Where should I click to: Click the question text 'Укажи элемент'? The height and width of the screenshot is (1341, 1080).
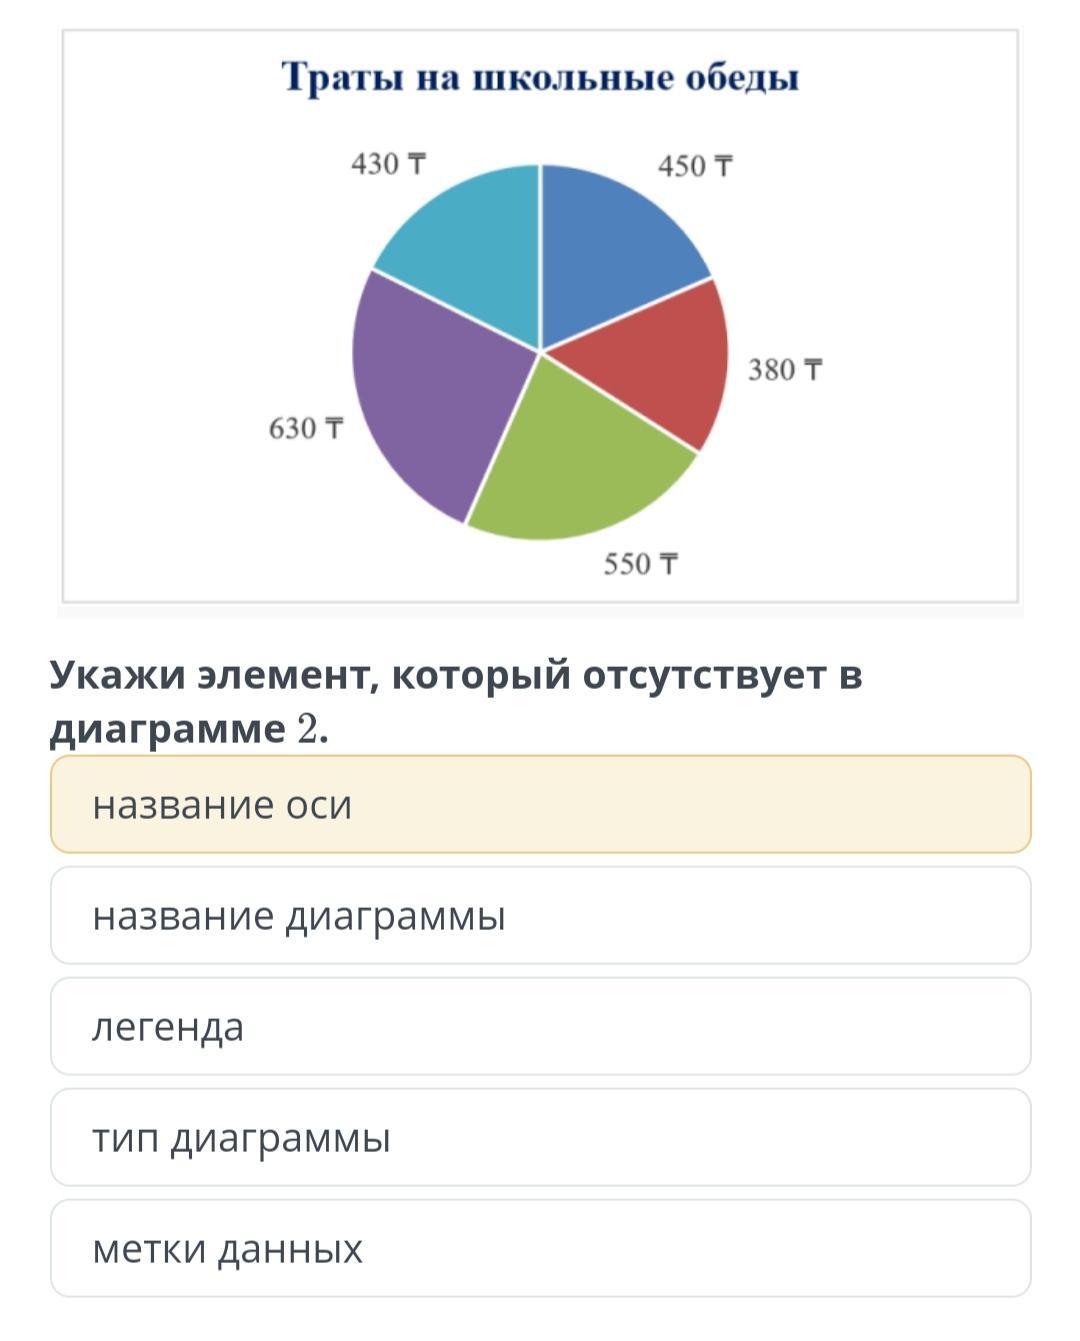coord(210,676)
